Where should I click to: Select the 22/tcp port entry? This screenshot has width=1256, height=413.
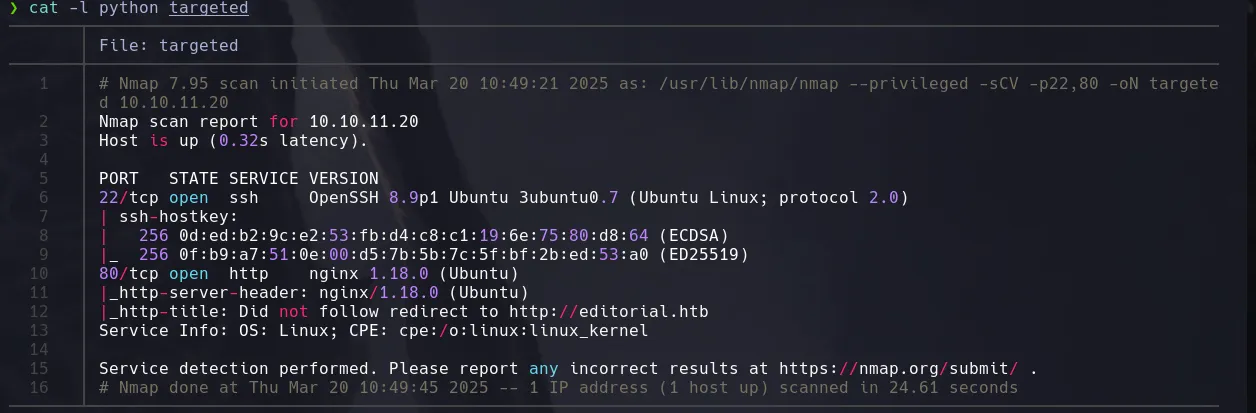(124, 197)
